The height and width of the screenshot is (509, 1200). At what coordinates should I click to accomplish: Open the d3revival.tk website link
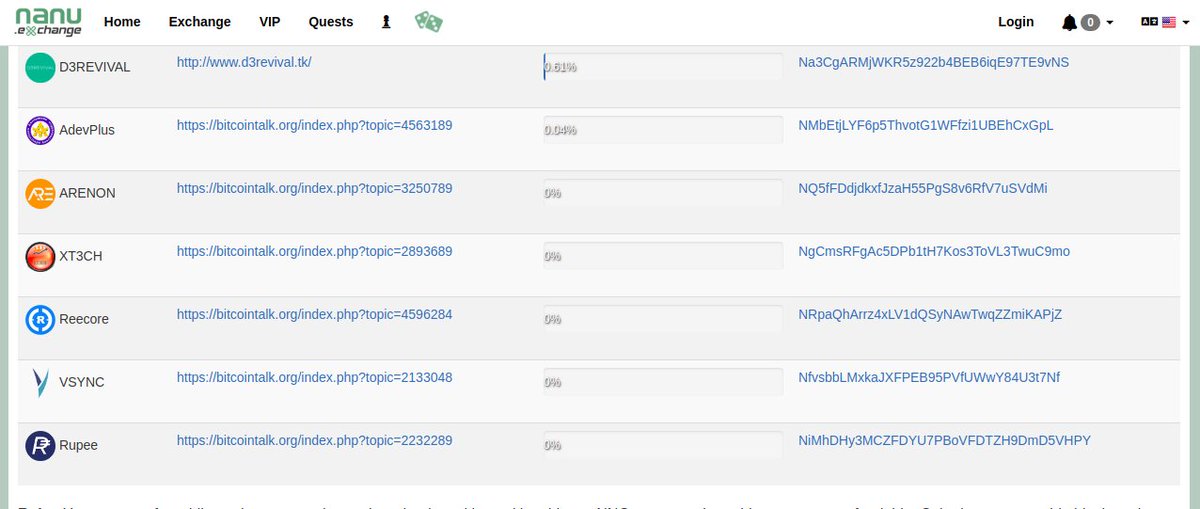pyautogui.click(x=244, y=62)
